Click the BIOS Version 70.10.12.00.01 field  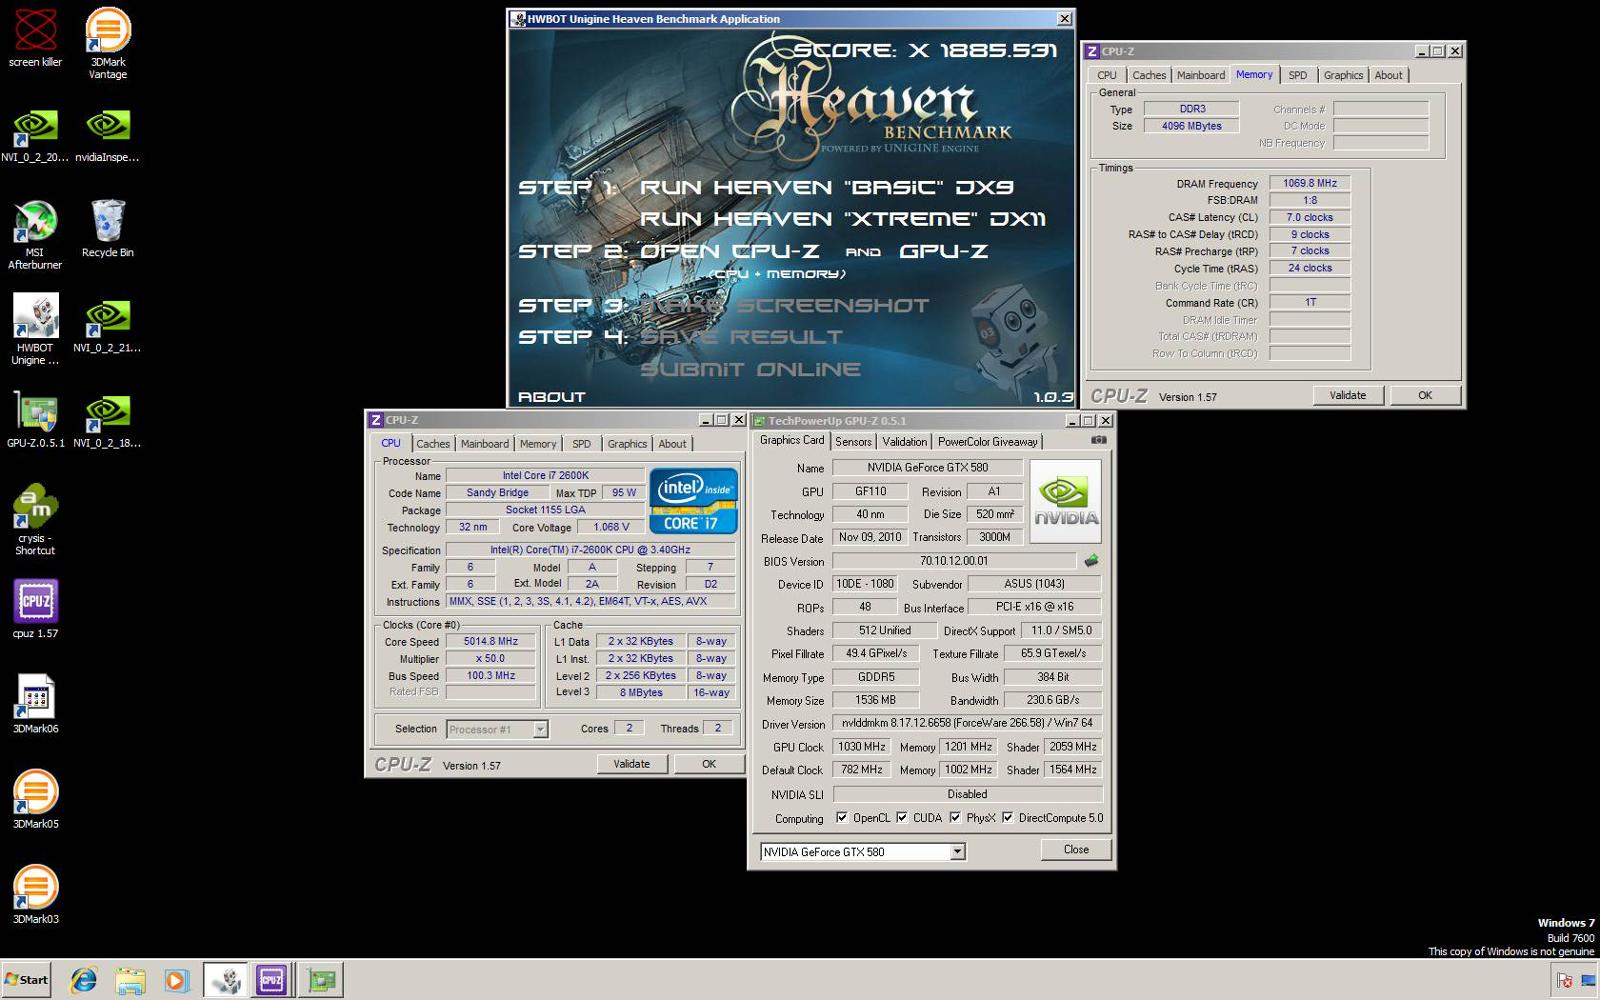pyautogui.click(x=954, y=561)
